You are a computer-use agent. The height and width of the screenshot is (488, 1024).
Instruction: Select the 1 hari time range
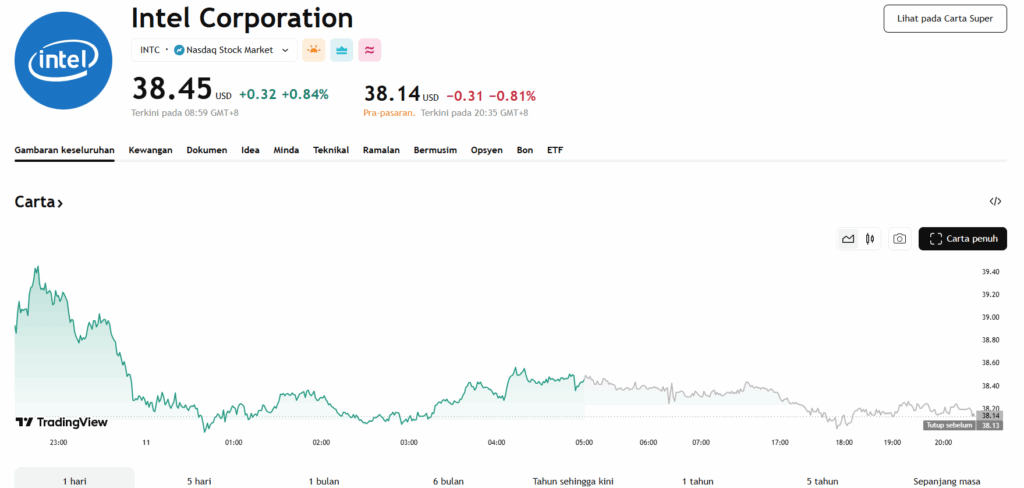pos(74,480)
